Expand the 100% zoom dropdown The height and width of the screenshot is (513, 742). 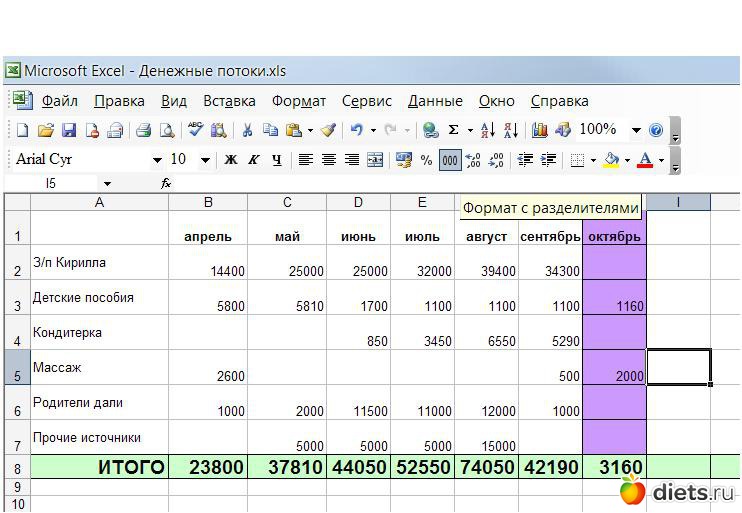point(635,130)
